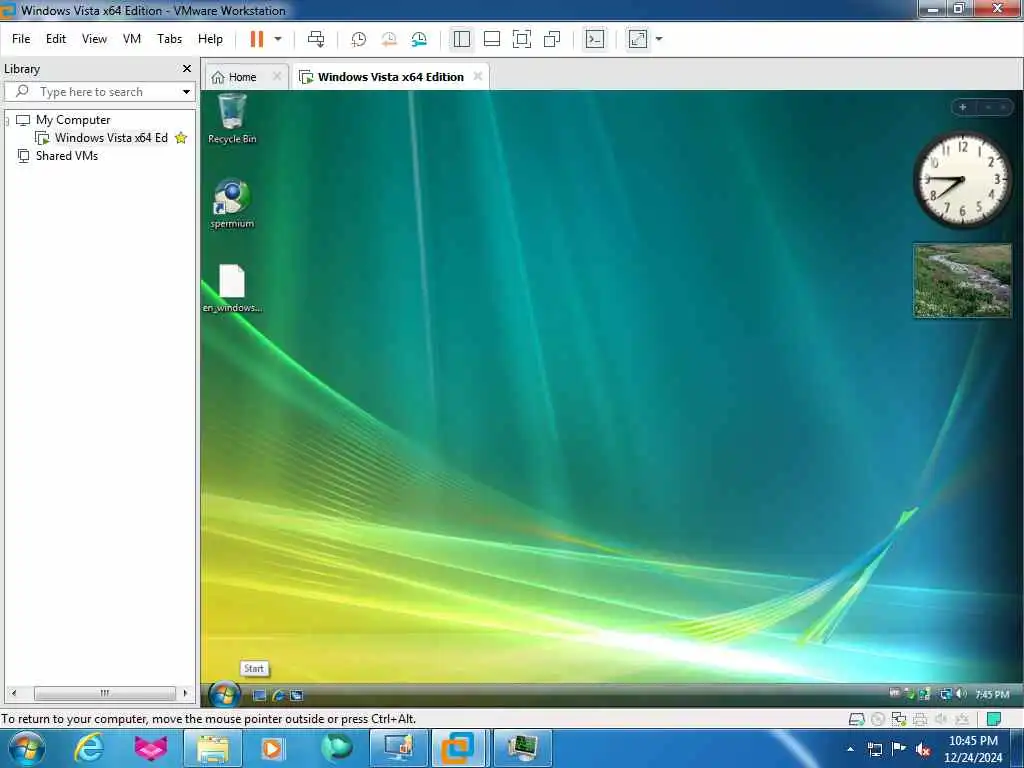This screenshot has height=768, width=1024.
Task: Switch to Unity mode icon
Action: (x=552, y=39)
